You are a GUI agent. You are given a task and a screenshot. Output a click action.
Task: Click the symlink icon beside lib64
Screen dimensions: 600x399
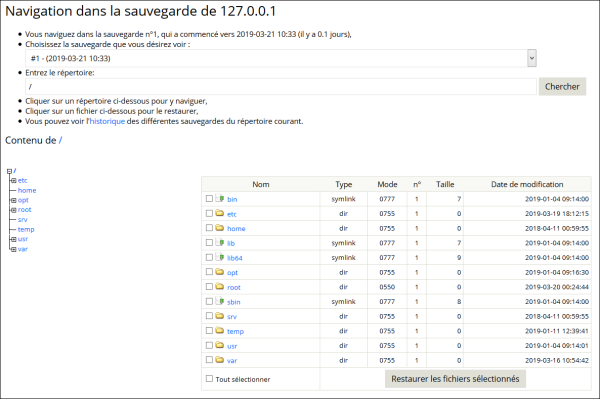(x=220, y=257)
